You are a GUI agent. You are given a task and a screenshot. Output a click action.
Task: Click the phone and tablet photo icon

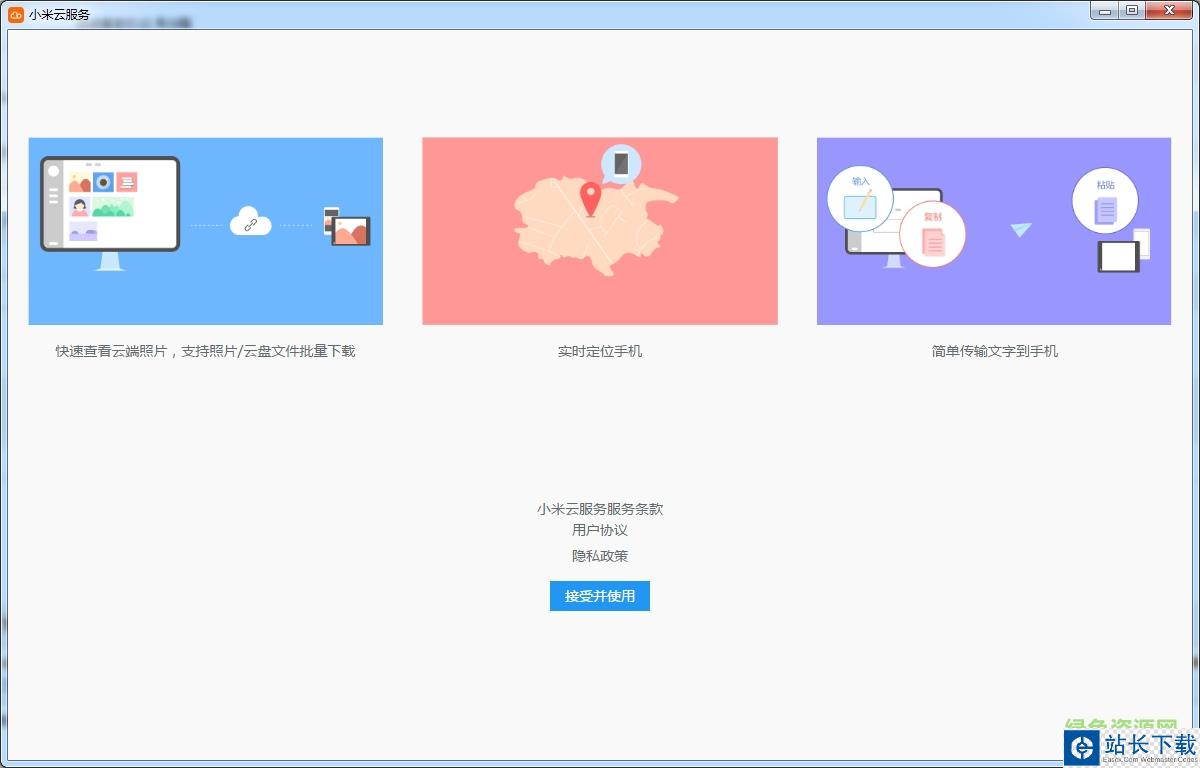pyautogui.click(x=347, y=228)
